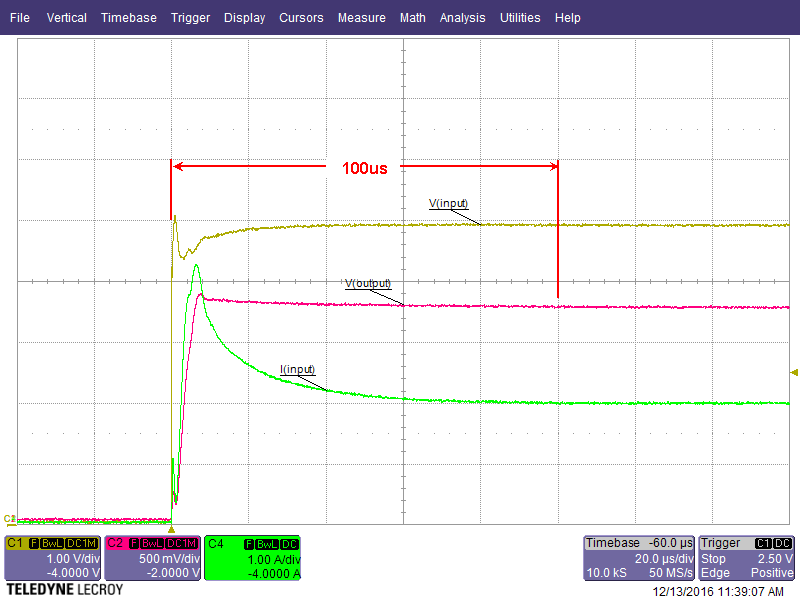Open the C4 channel descriptor box
Screen dimensions: 800x600
coord(253,558)
